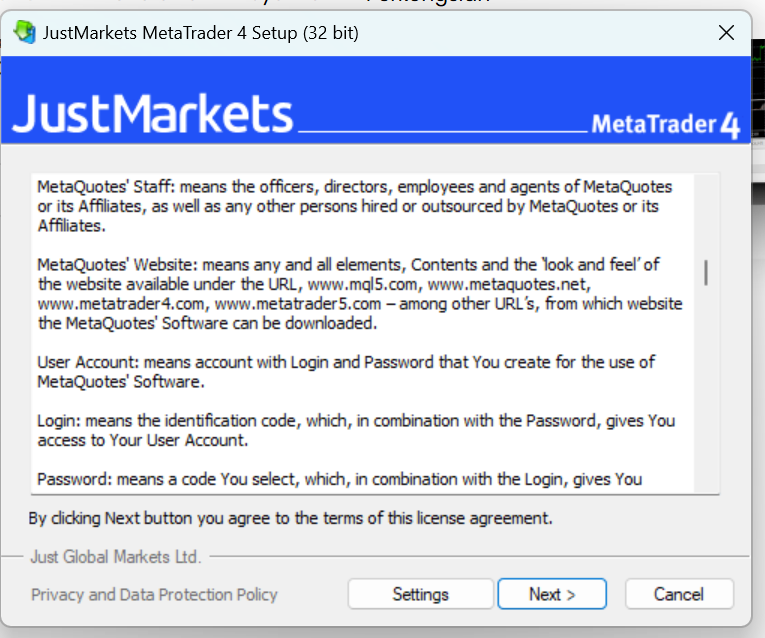Click the JustMarkets logo in blue banner
The height and width of the screenshot is (638, 765).
click(x=152, y=114)
